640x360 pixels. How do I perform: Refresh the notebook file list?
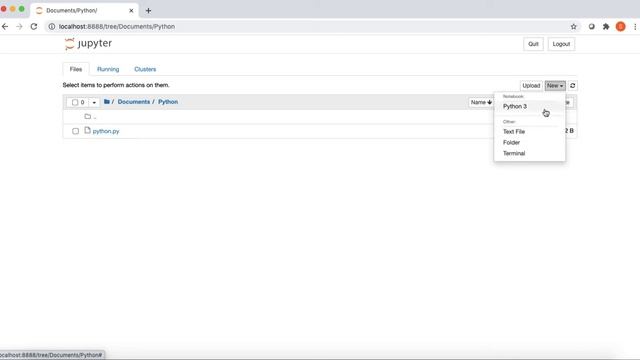573,86
